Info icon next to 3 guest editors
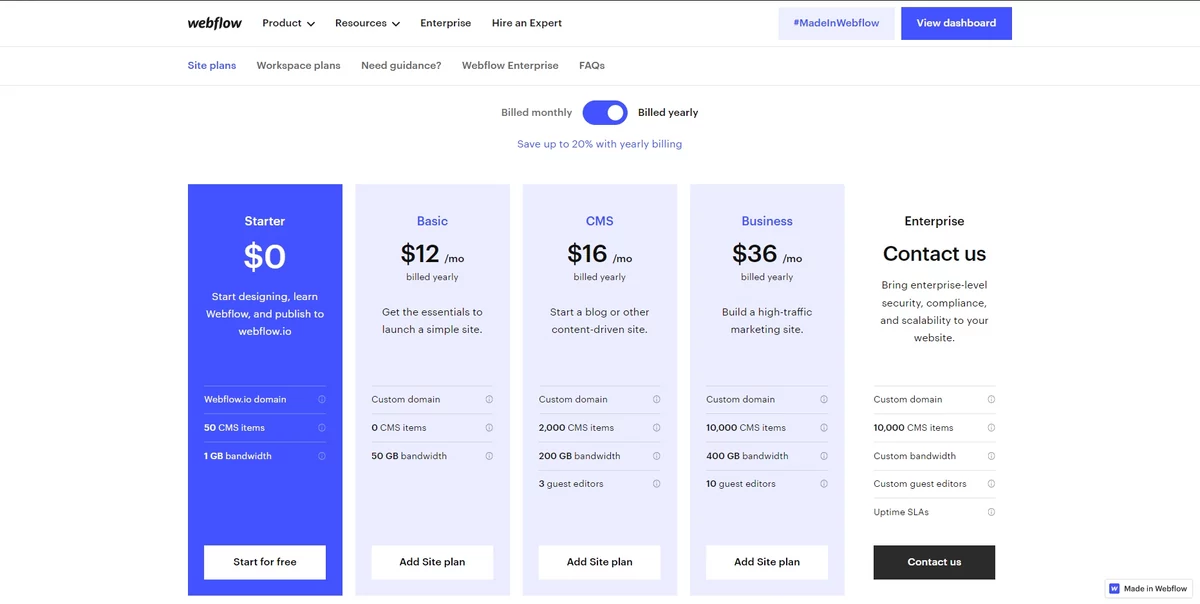 coord(656,483)
